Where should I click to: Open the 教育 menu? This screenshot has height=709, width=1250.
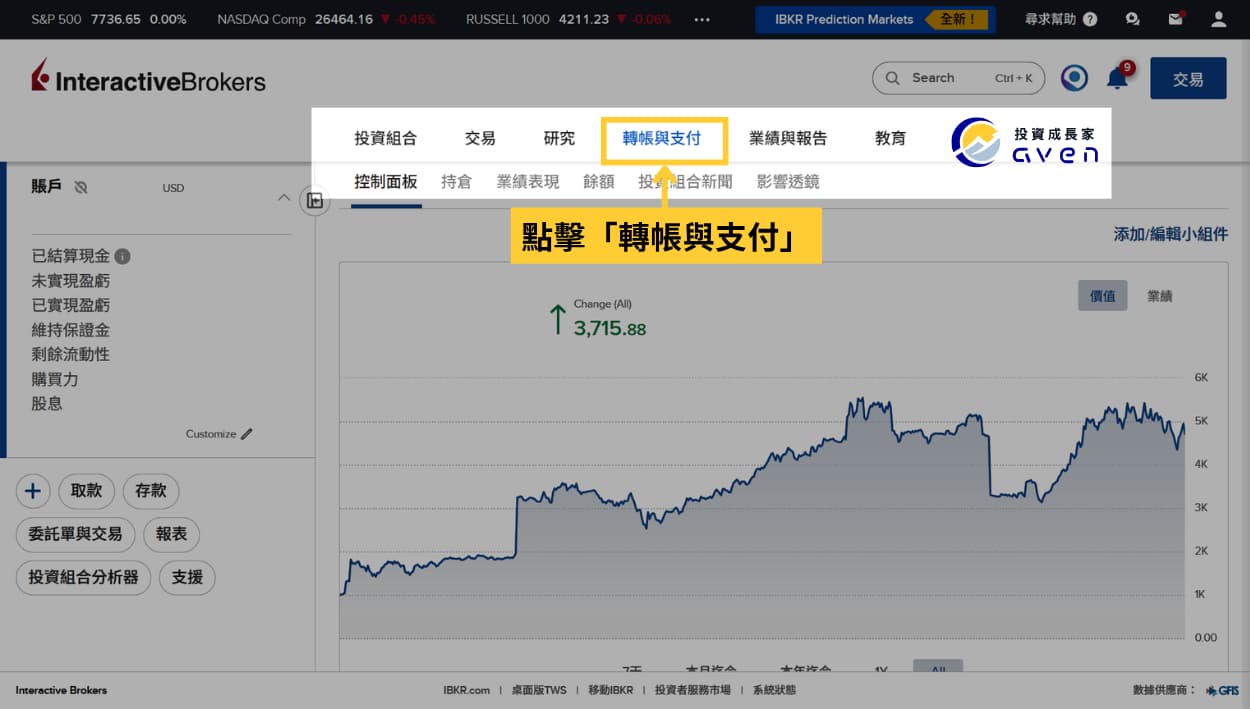[x=890, y=139]
